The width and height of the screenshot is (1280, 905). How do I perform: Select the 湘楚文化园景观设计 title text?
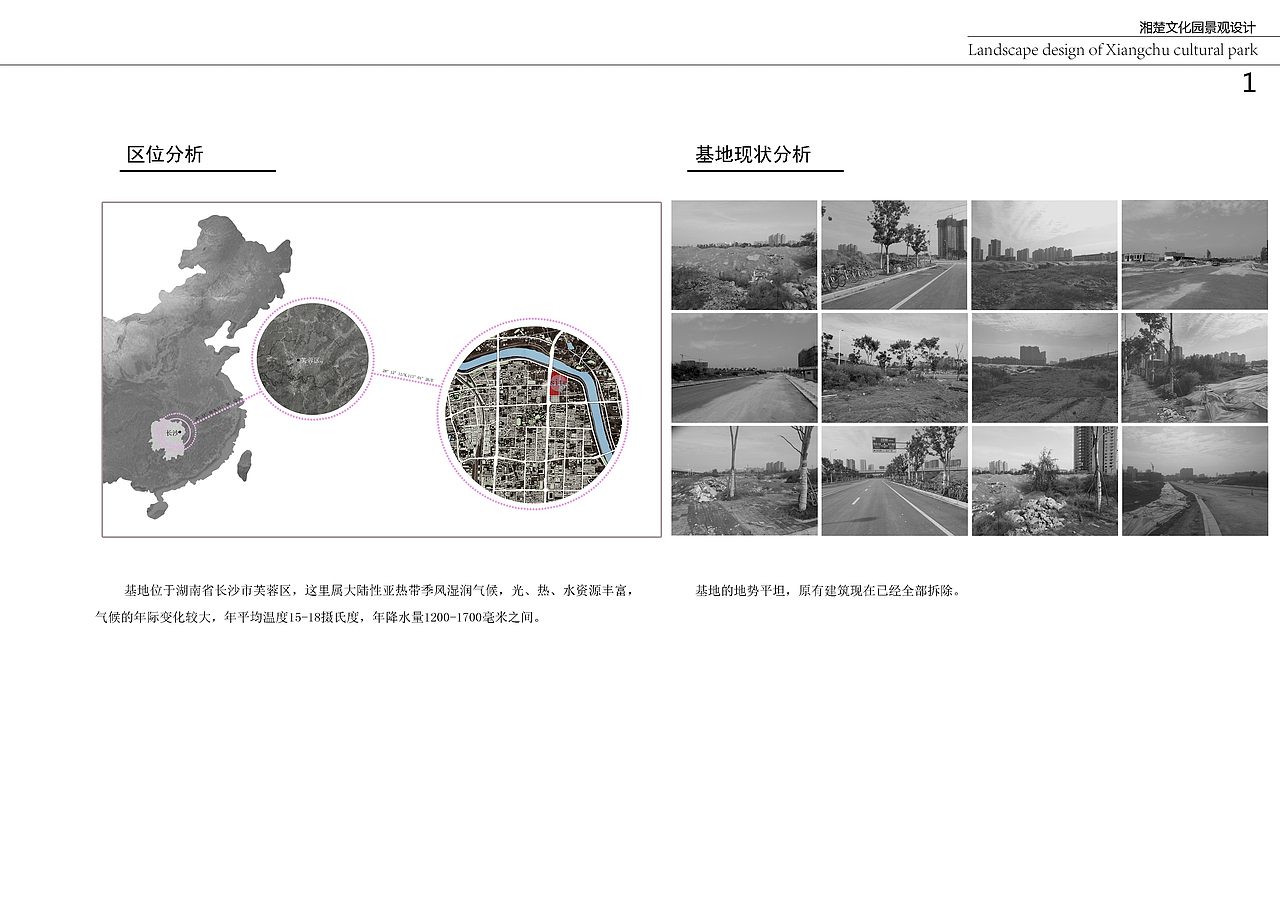[x=1197, y=28]
